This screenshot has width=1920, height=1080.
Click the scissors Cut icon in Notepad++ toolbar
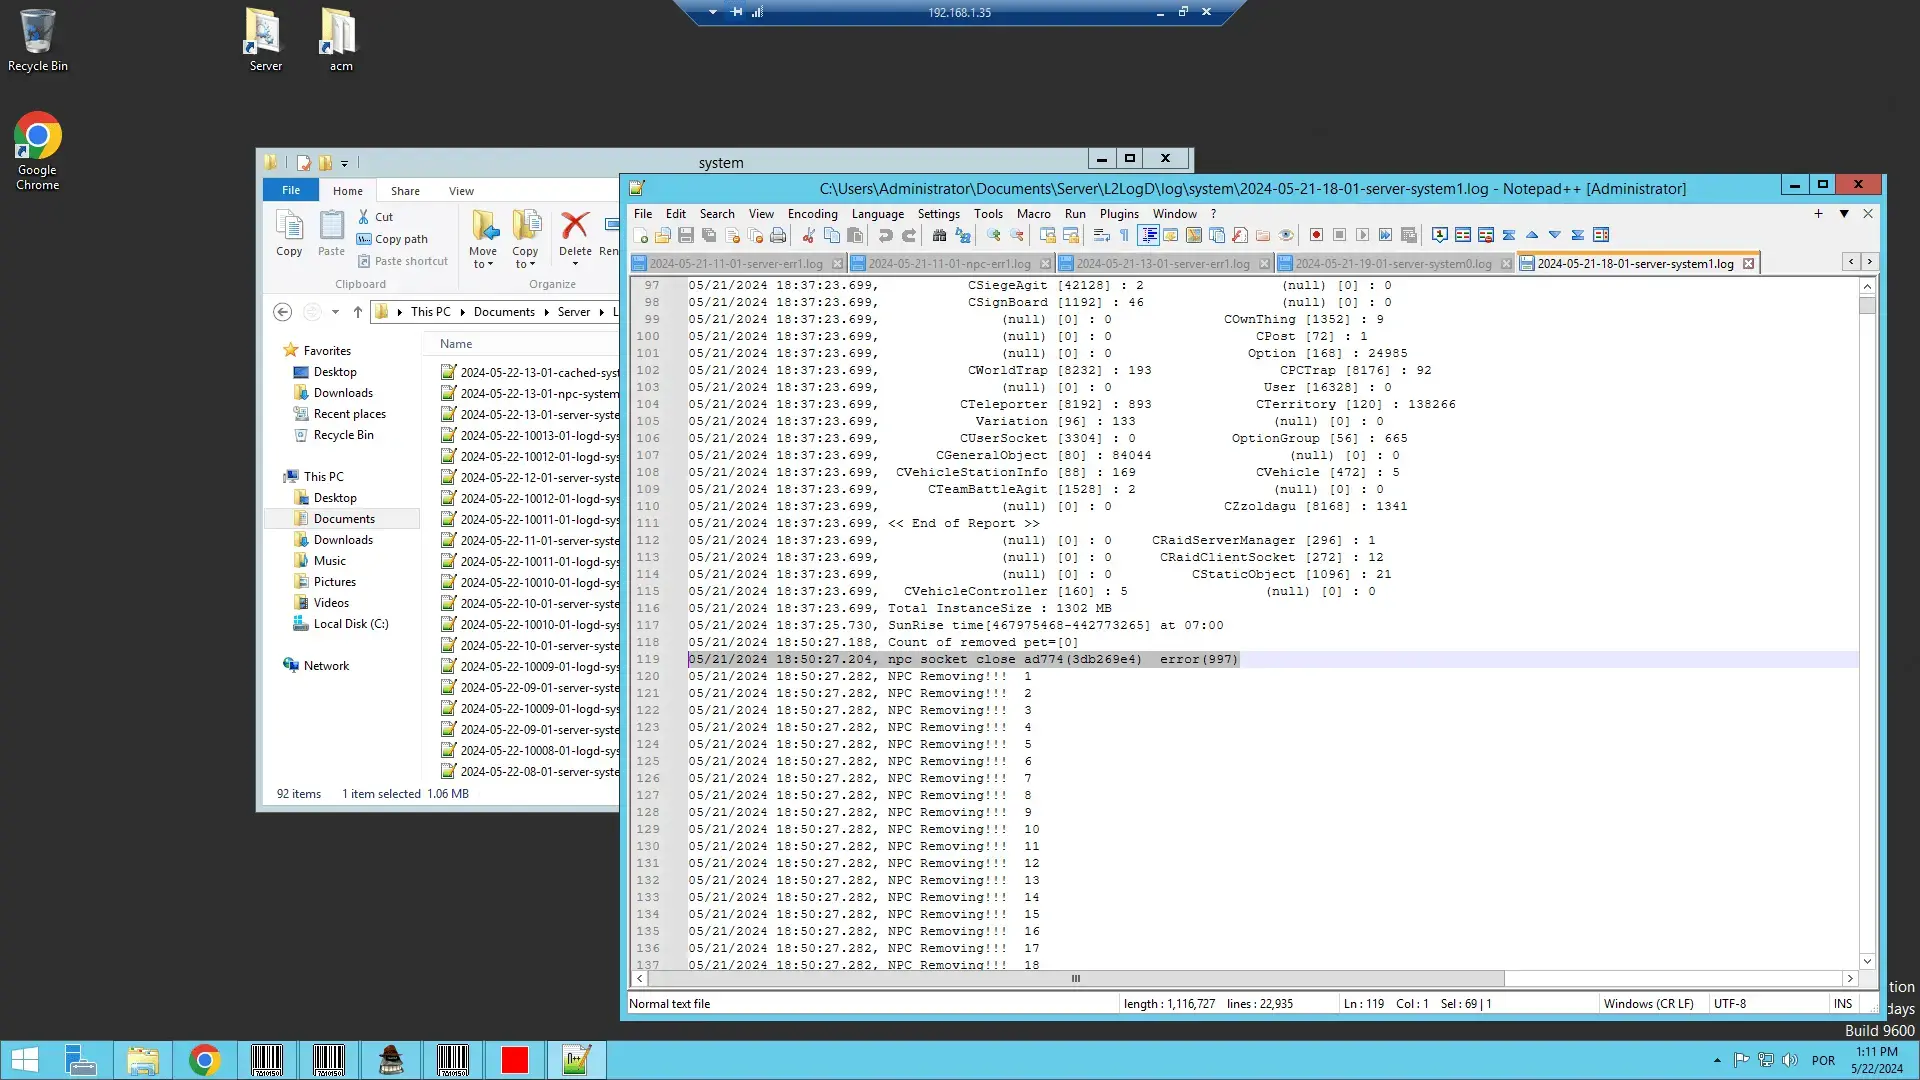click(808, 235)
